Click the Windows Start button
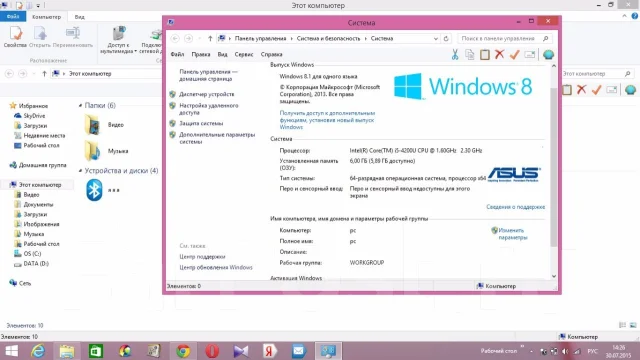 click(11, 351)
